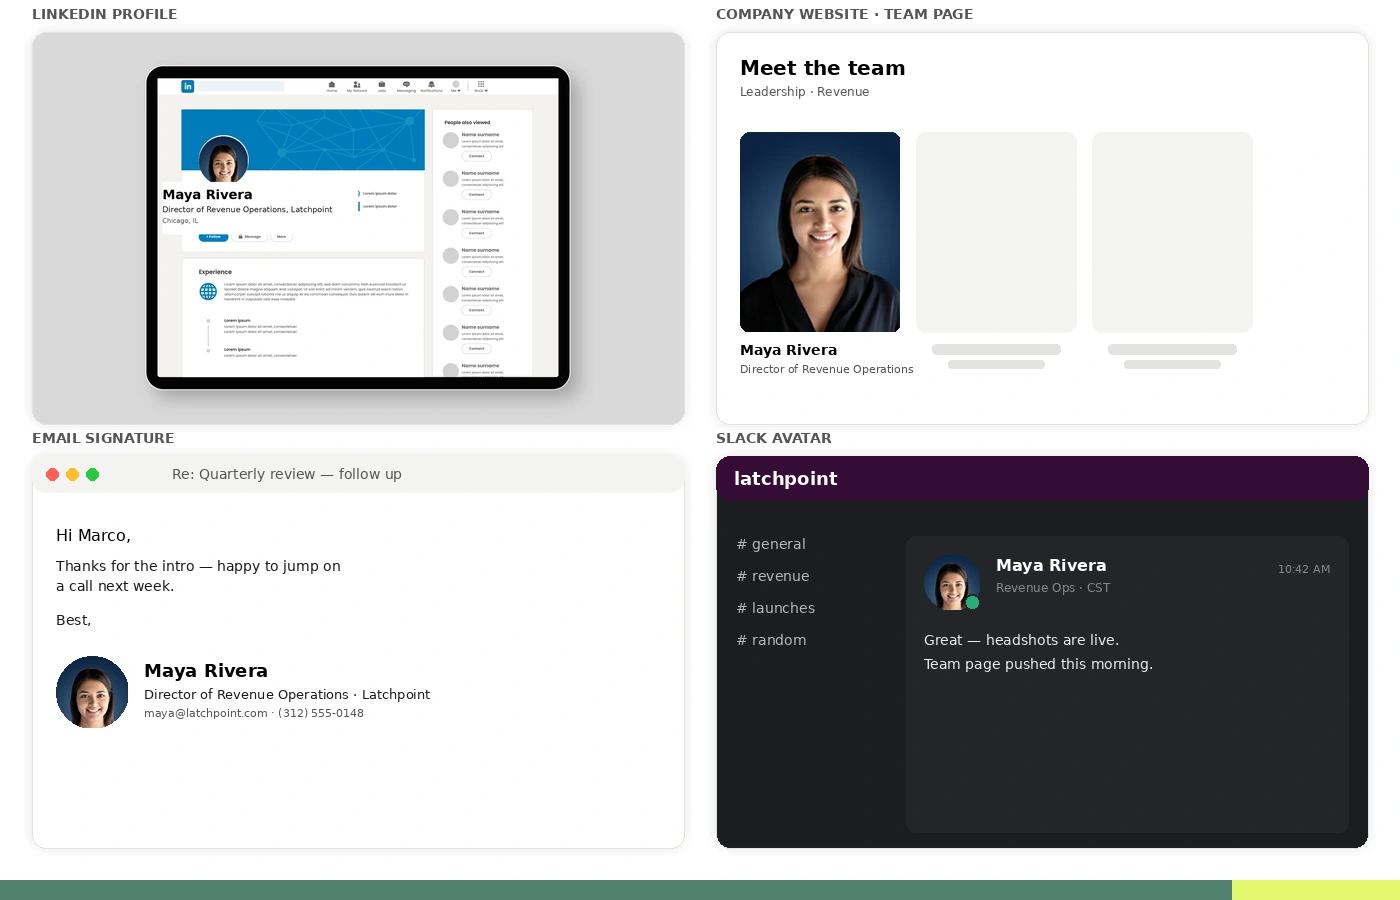Image resolution: width=1400 pixels, height=900 pixels.
Task: Click the round avatar in the email signature
Action: (x=92, y=692)
